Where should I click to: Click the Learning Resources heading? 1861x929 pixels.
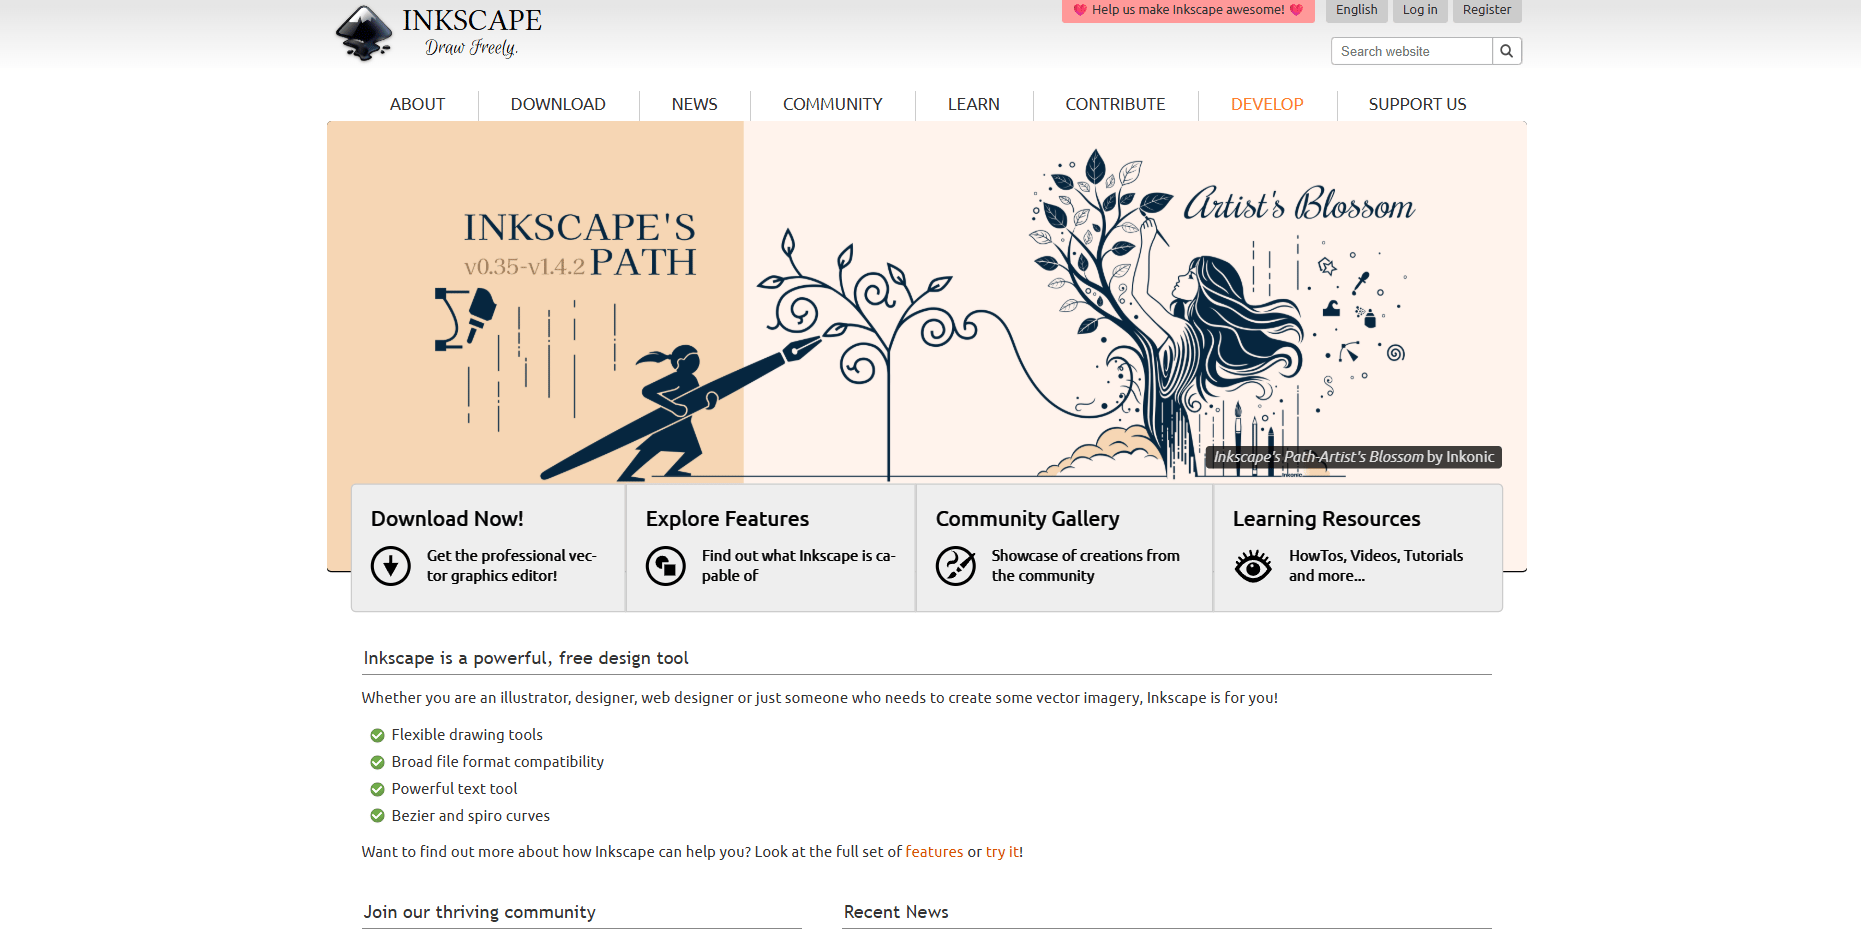pos(1326,519)
